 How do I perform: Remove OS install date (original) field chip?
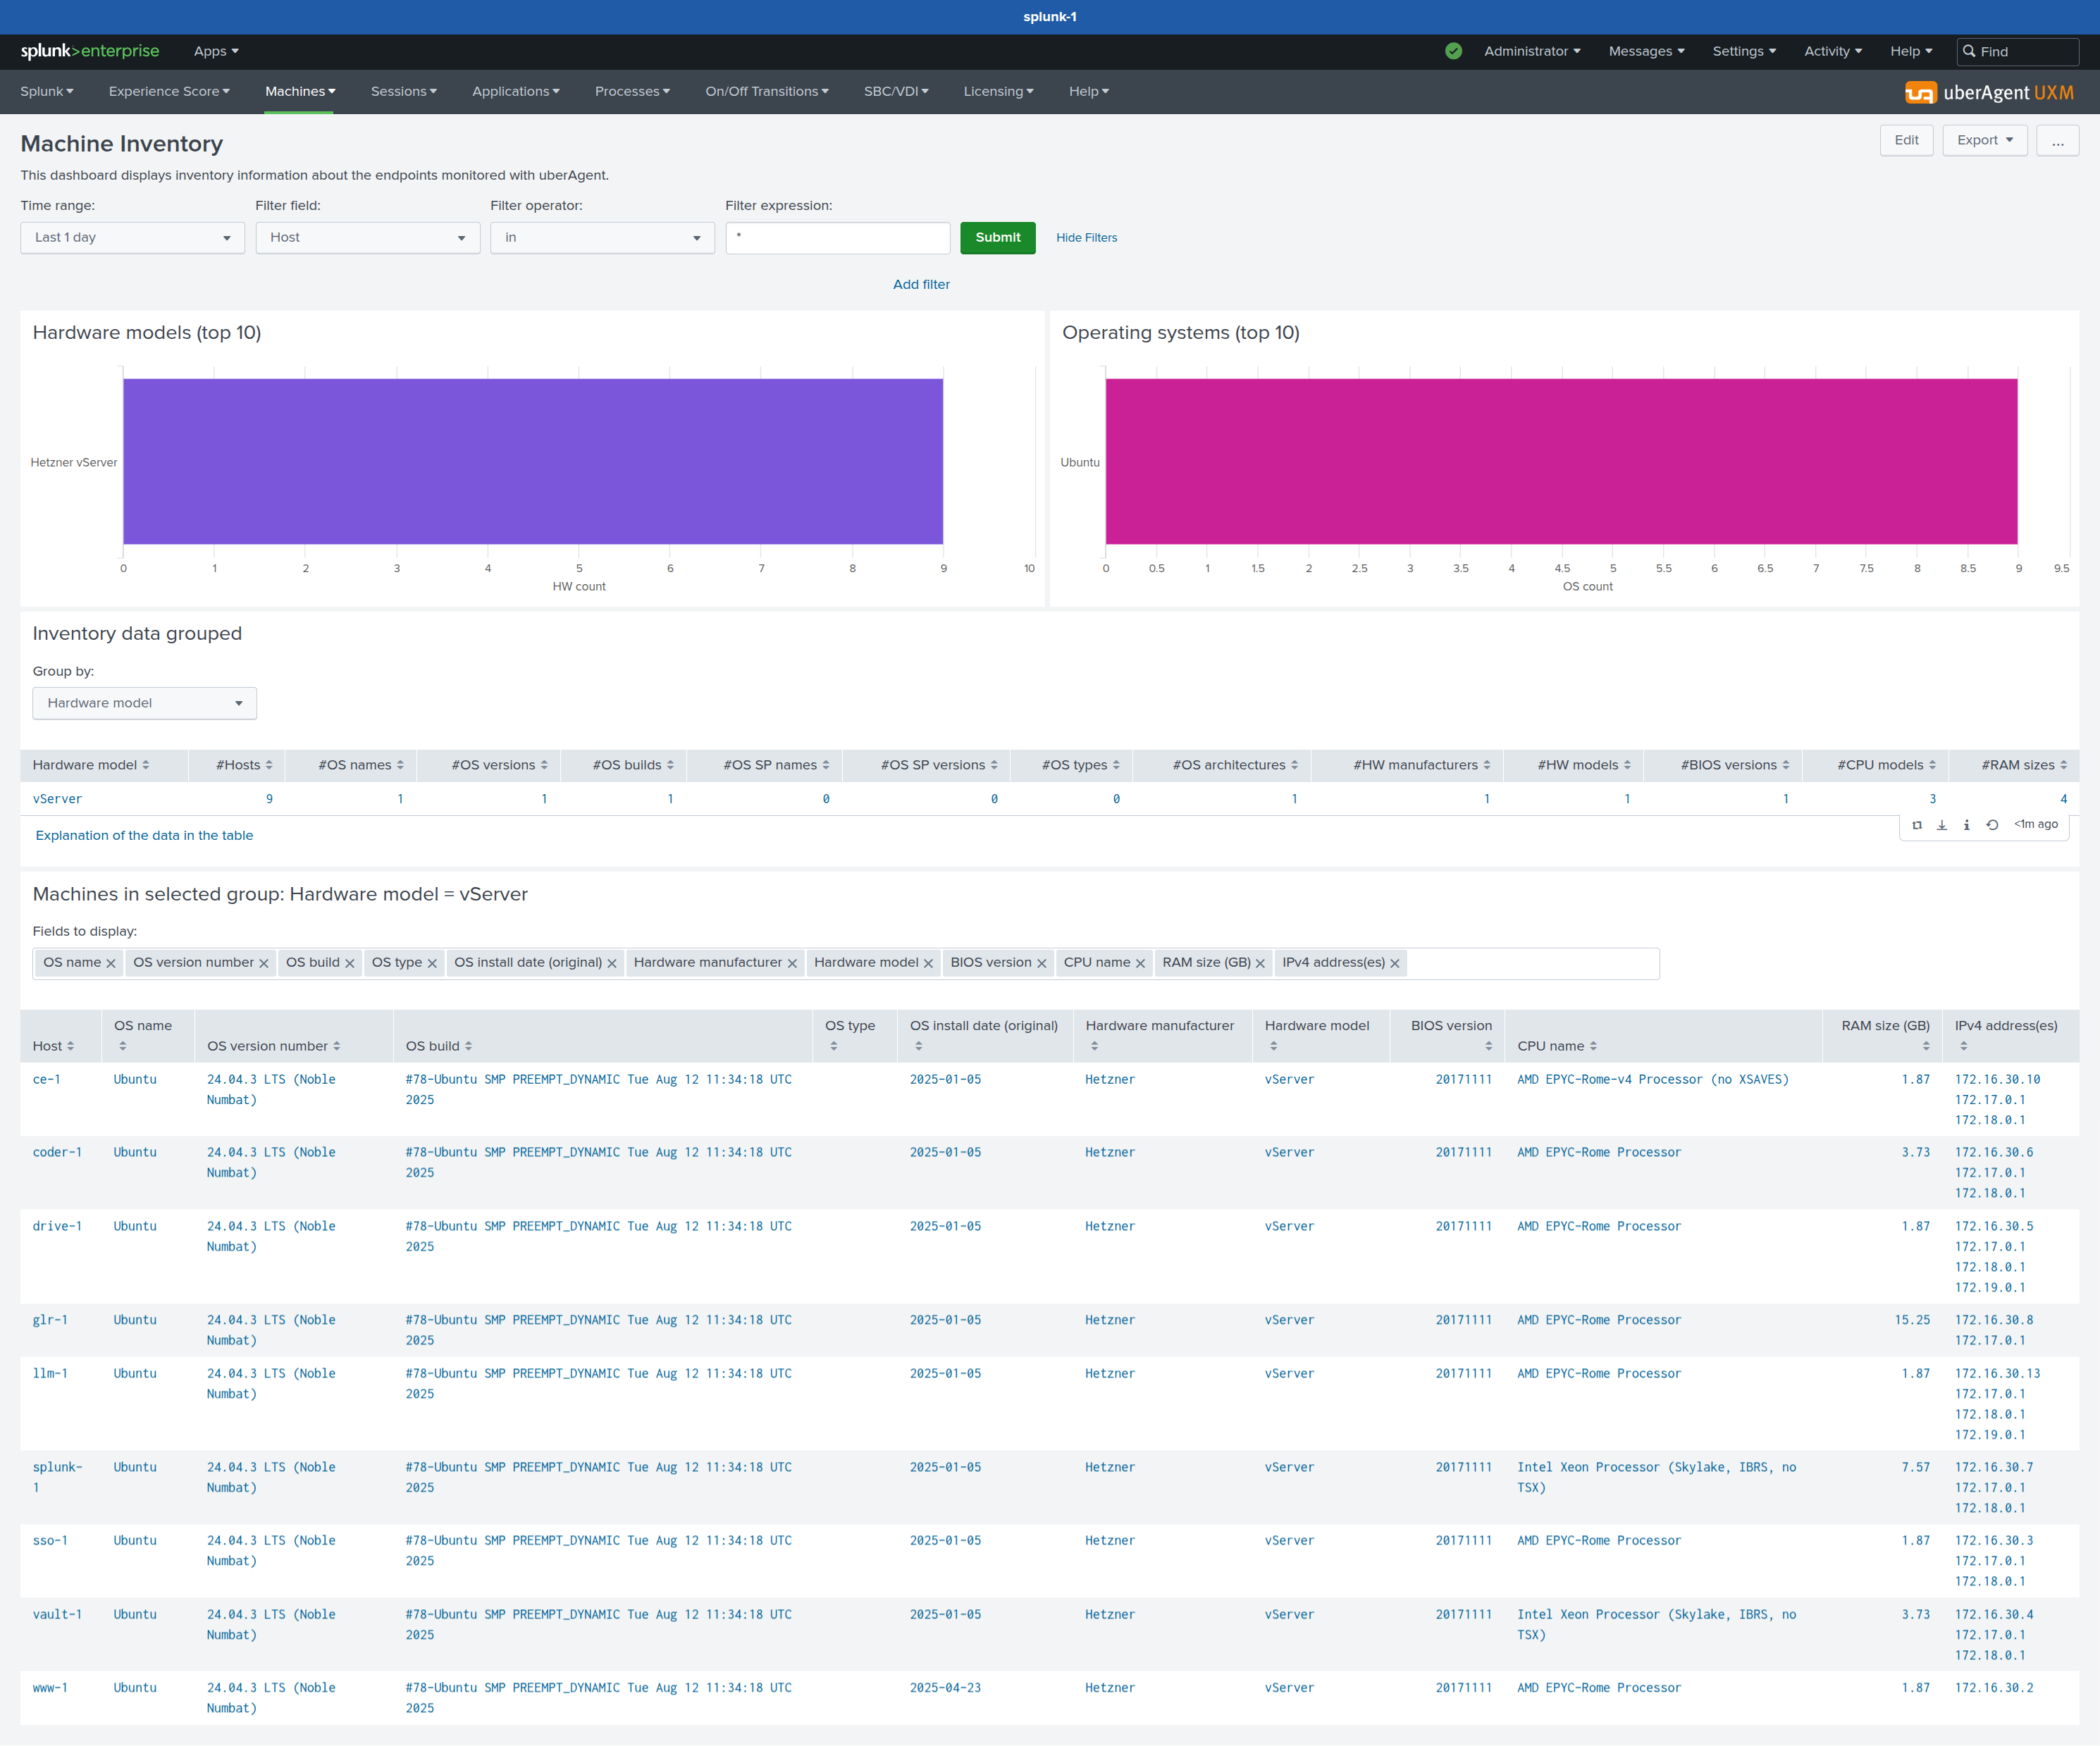pos(612,963)
